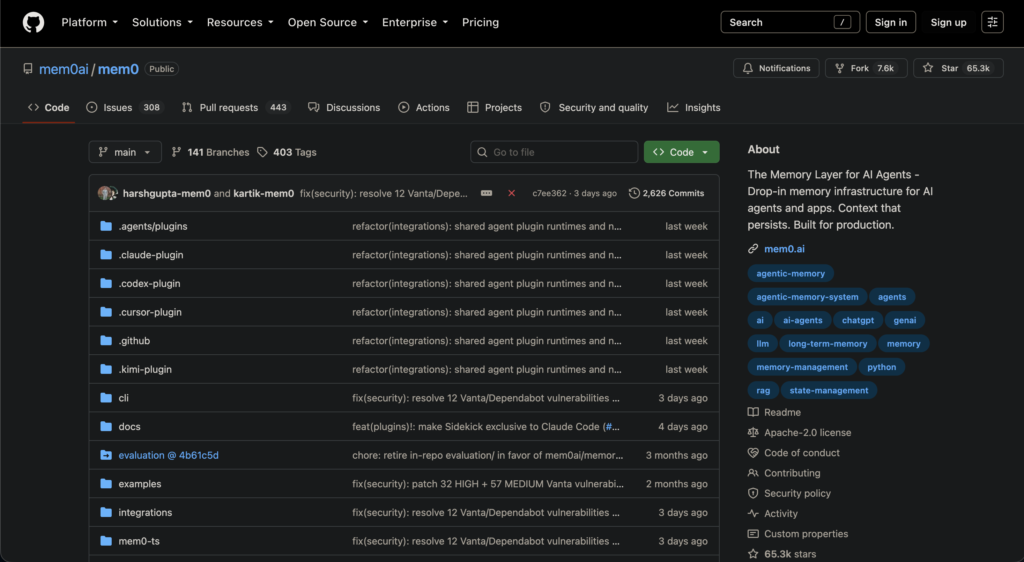Image resolution: width=1024 pixels, height=562 pixels.
Task: Expand commit message ellipsis icon
Action: point(487,193)
